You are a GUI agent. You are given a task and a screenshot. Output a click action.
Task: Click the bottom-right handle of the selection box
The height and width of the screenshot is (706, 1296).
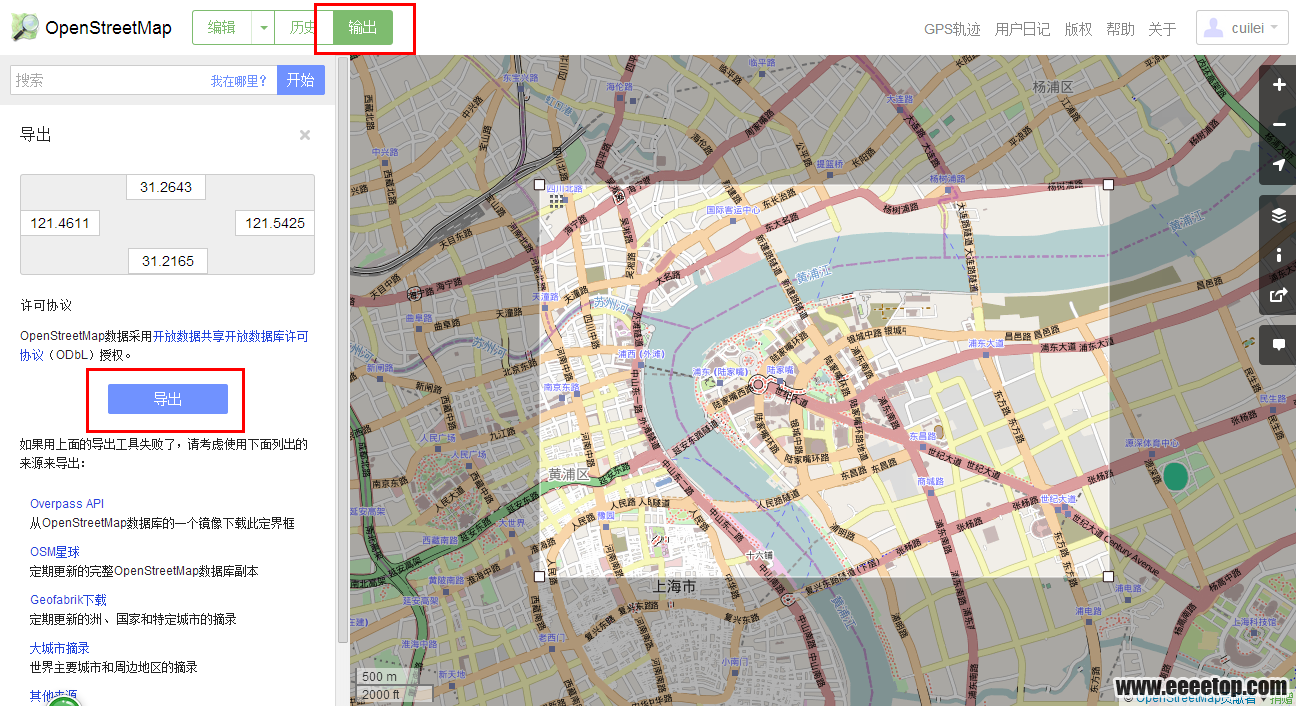point(1108,576)
